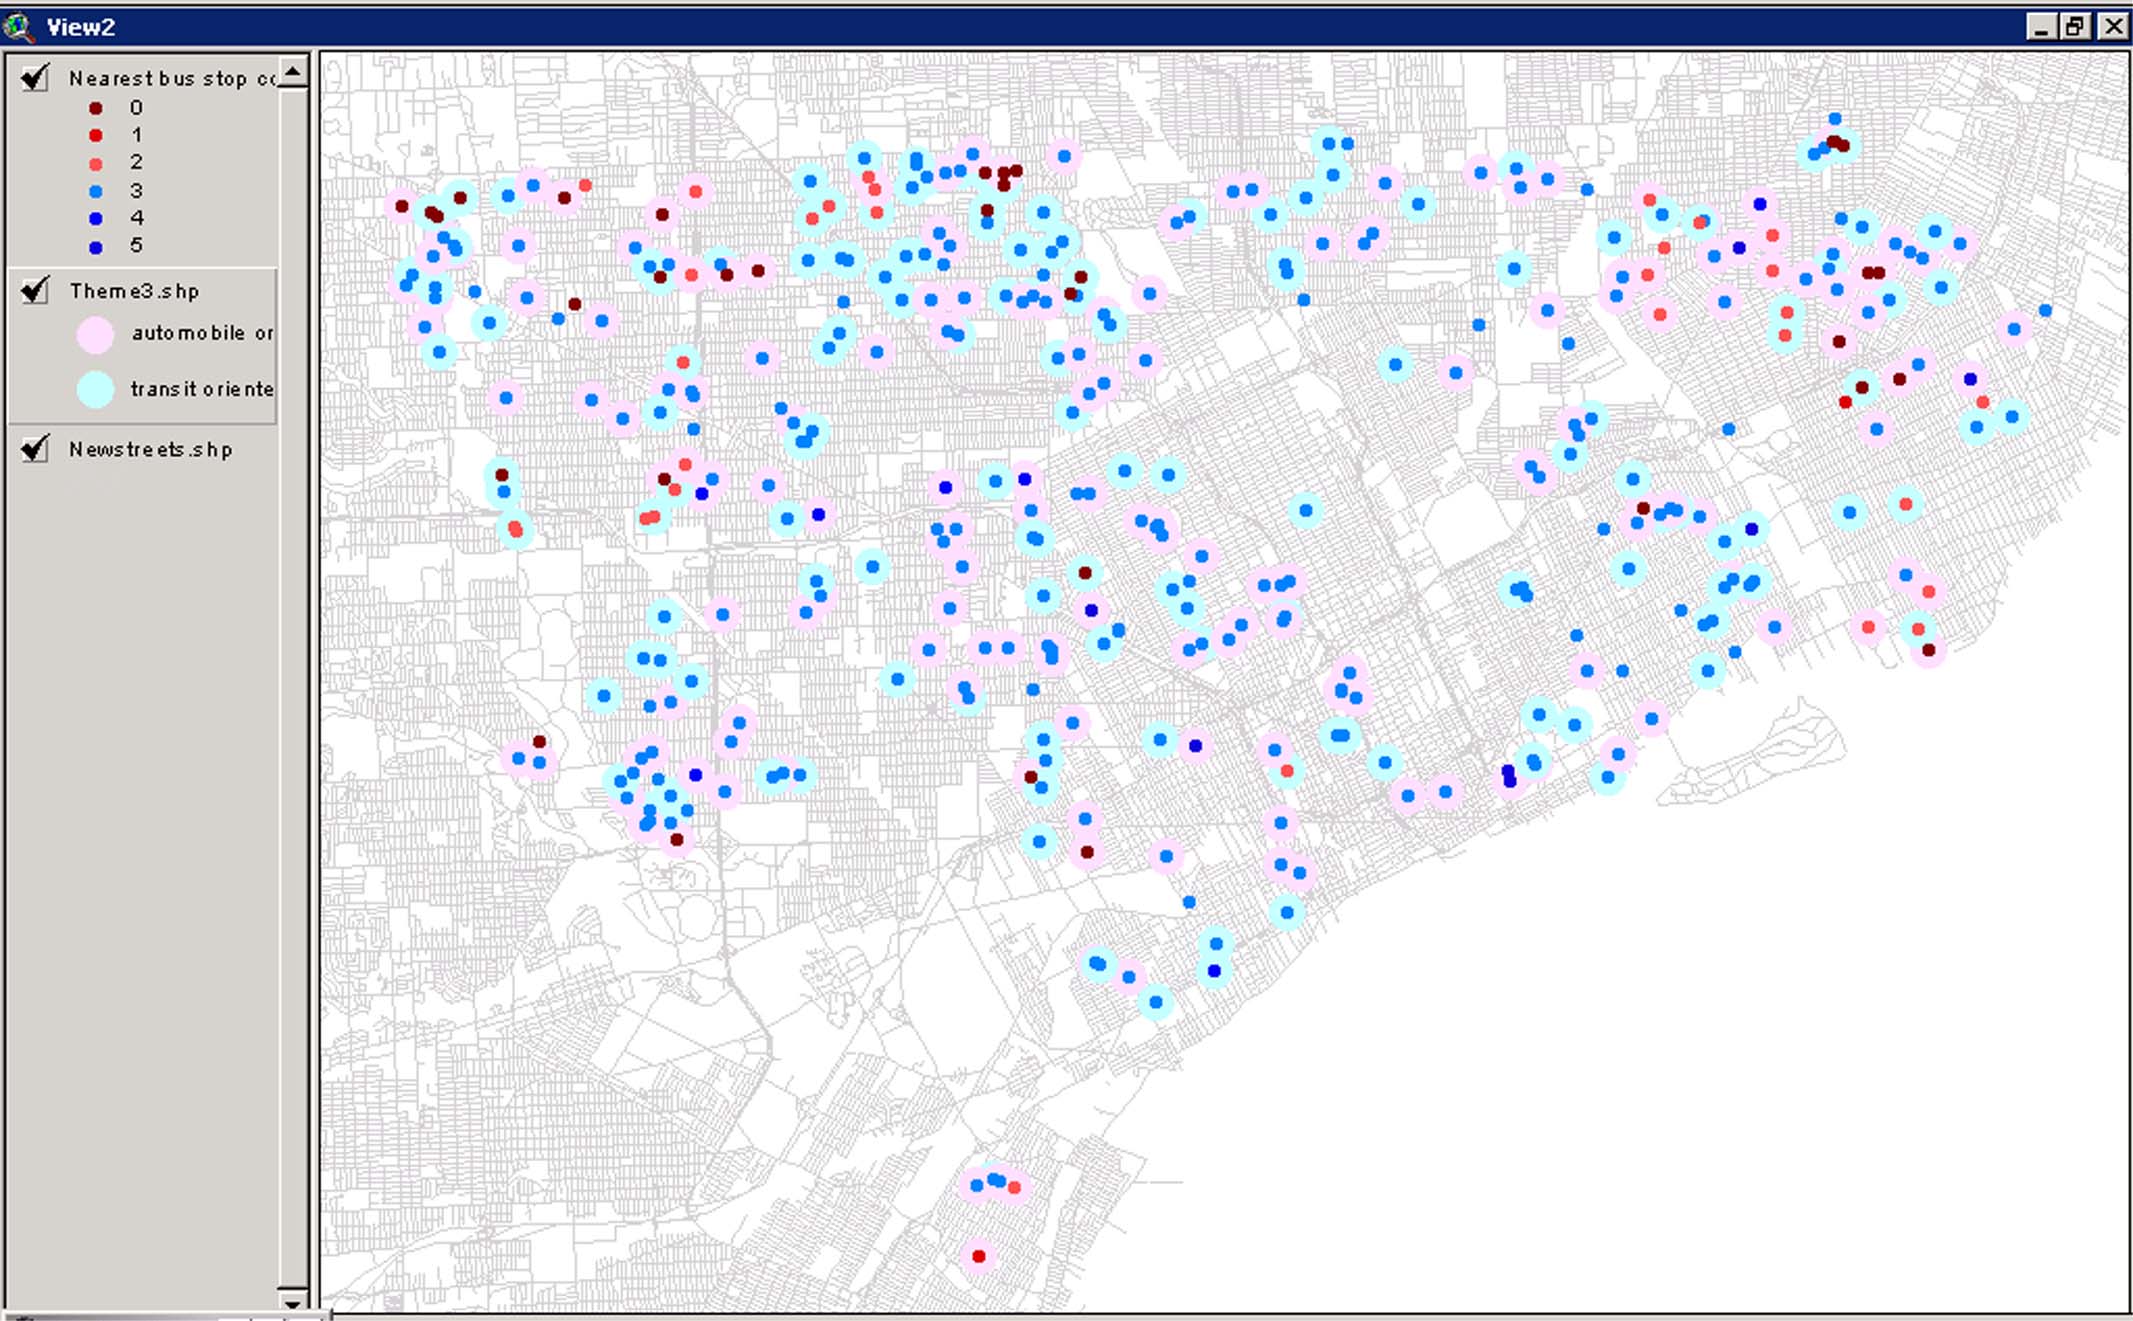Click the blue legend symbol for value 4
The width and height of the screenshot is (2133, 1321).
tap(96, 218)
